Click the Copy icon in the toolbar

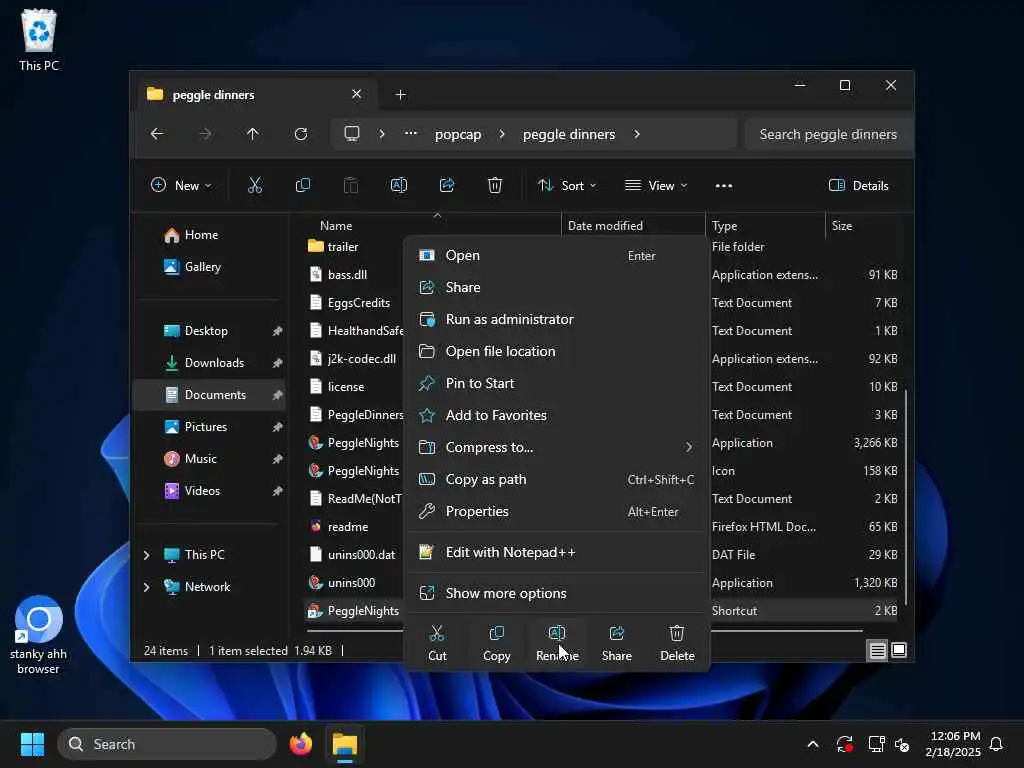pos(303,185)
